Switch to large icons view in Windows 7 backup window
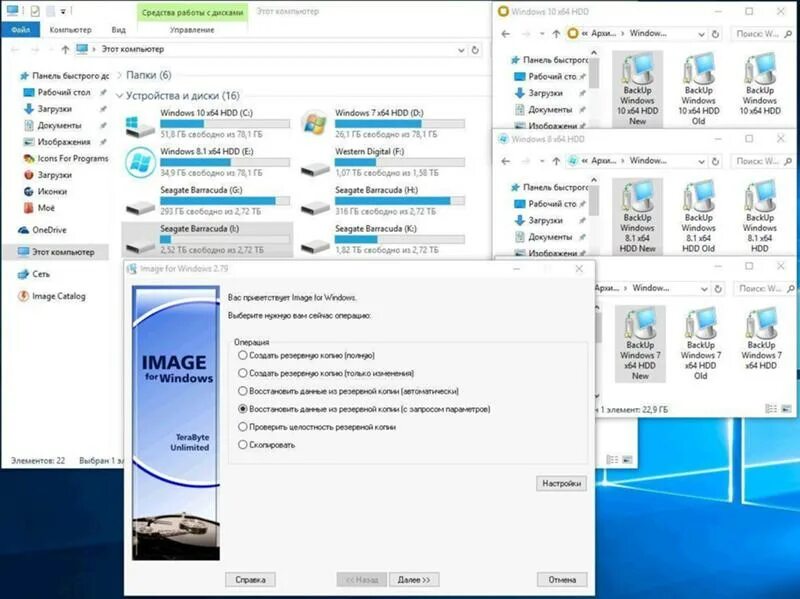The height and width of the screenshot is (599, 800). tap(786, 409)
